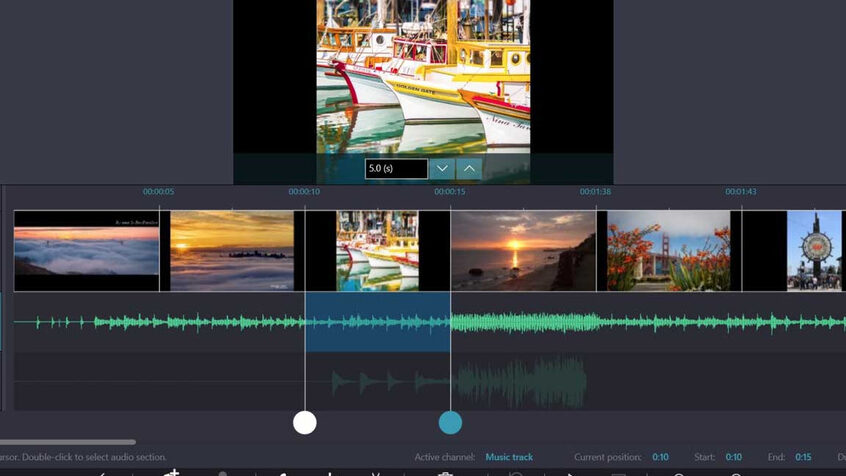Click the horizontal timeline scrollbar

(x=67, y=442)
